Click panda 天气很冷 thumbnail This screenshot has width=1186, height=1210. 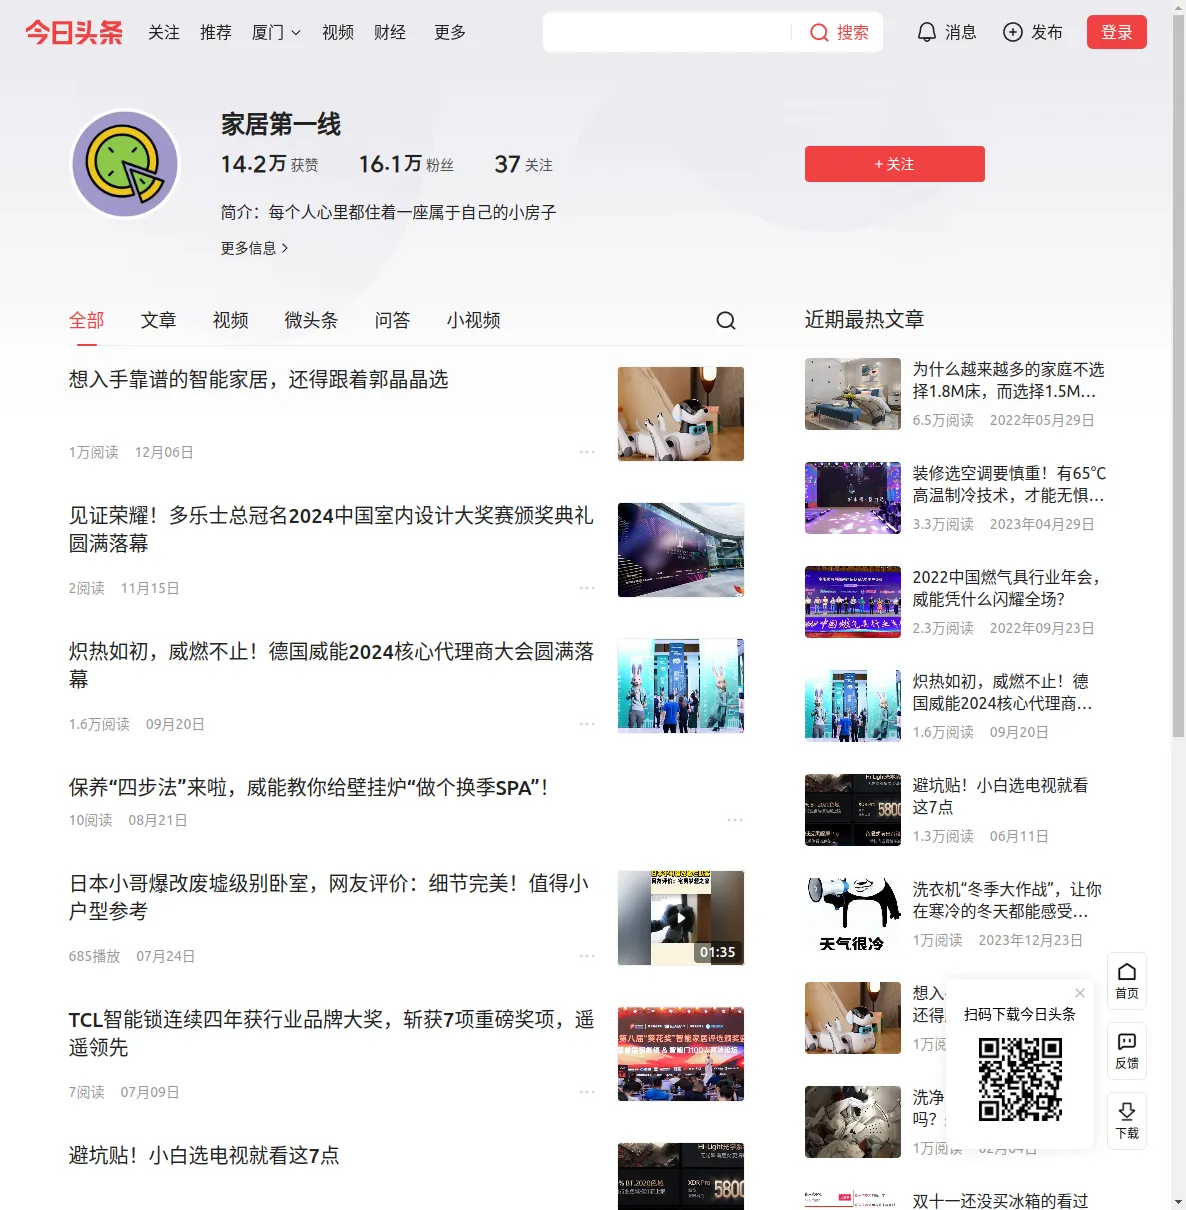point(853,914)
